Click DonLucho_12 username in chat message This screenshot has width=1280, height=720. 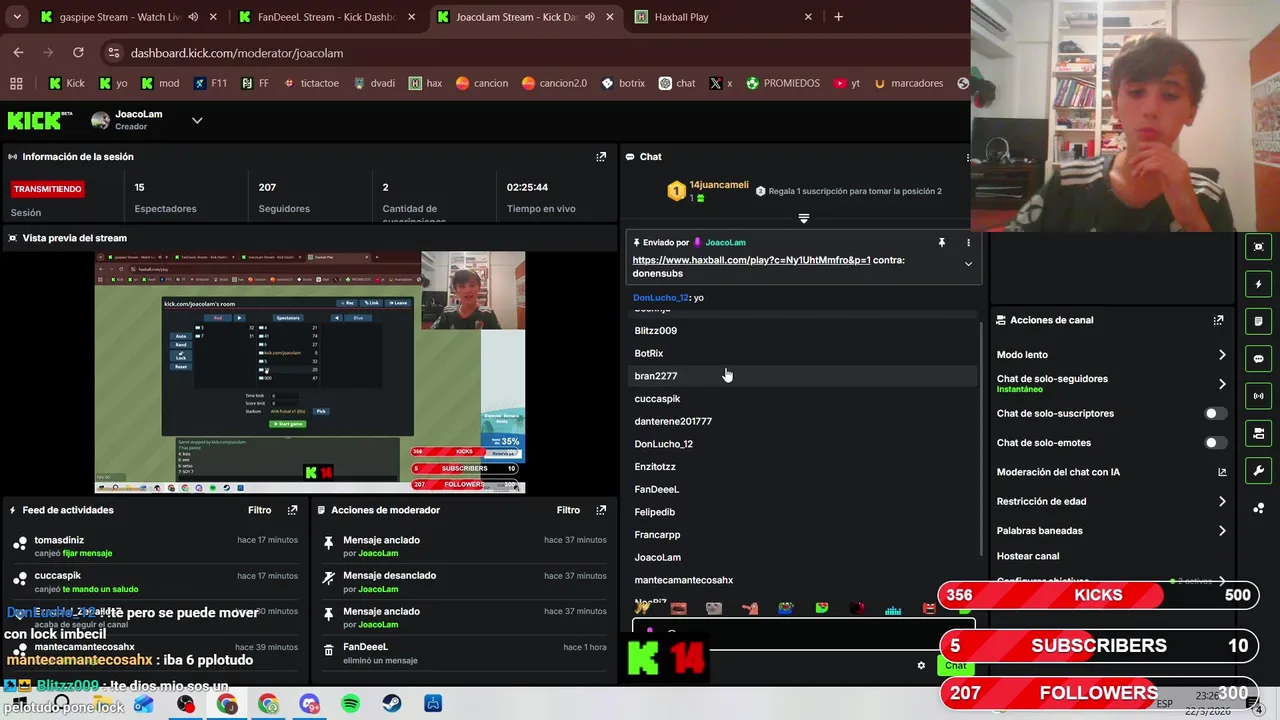661,298
